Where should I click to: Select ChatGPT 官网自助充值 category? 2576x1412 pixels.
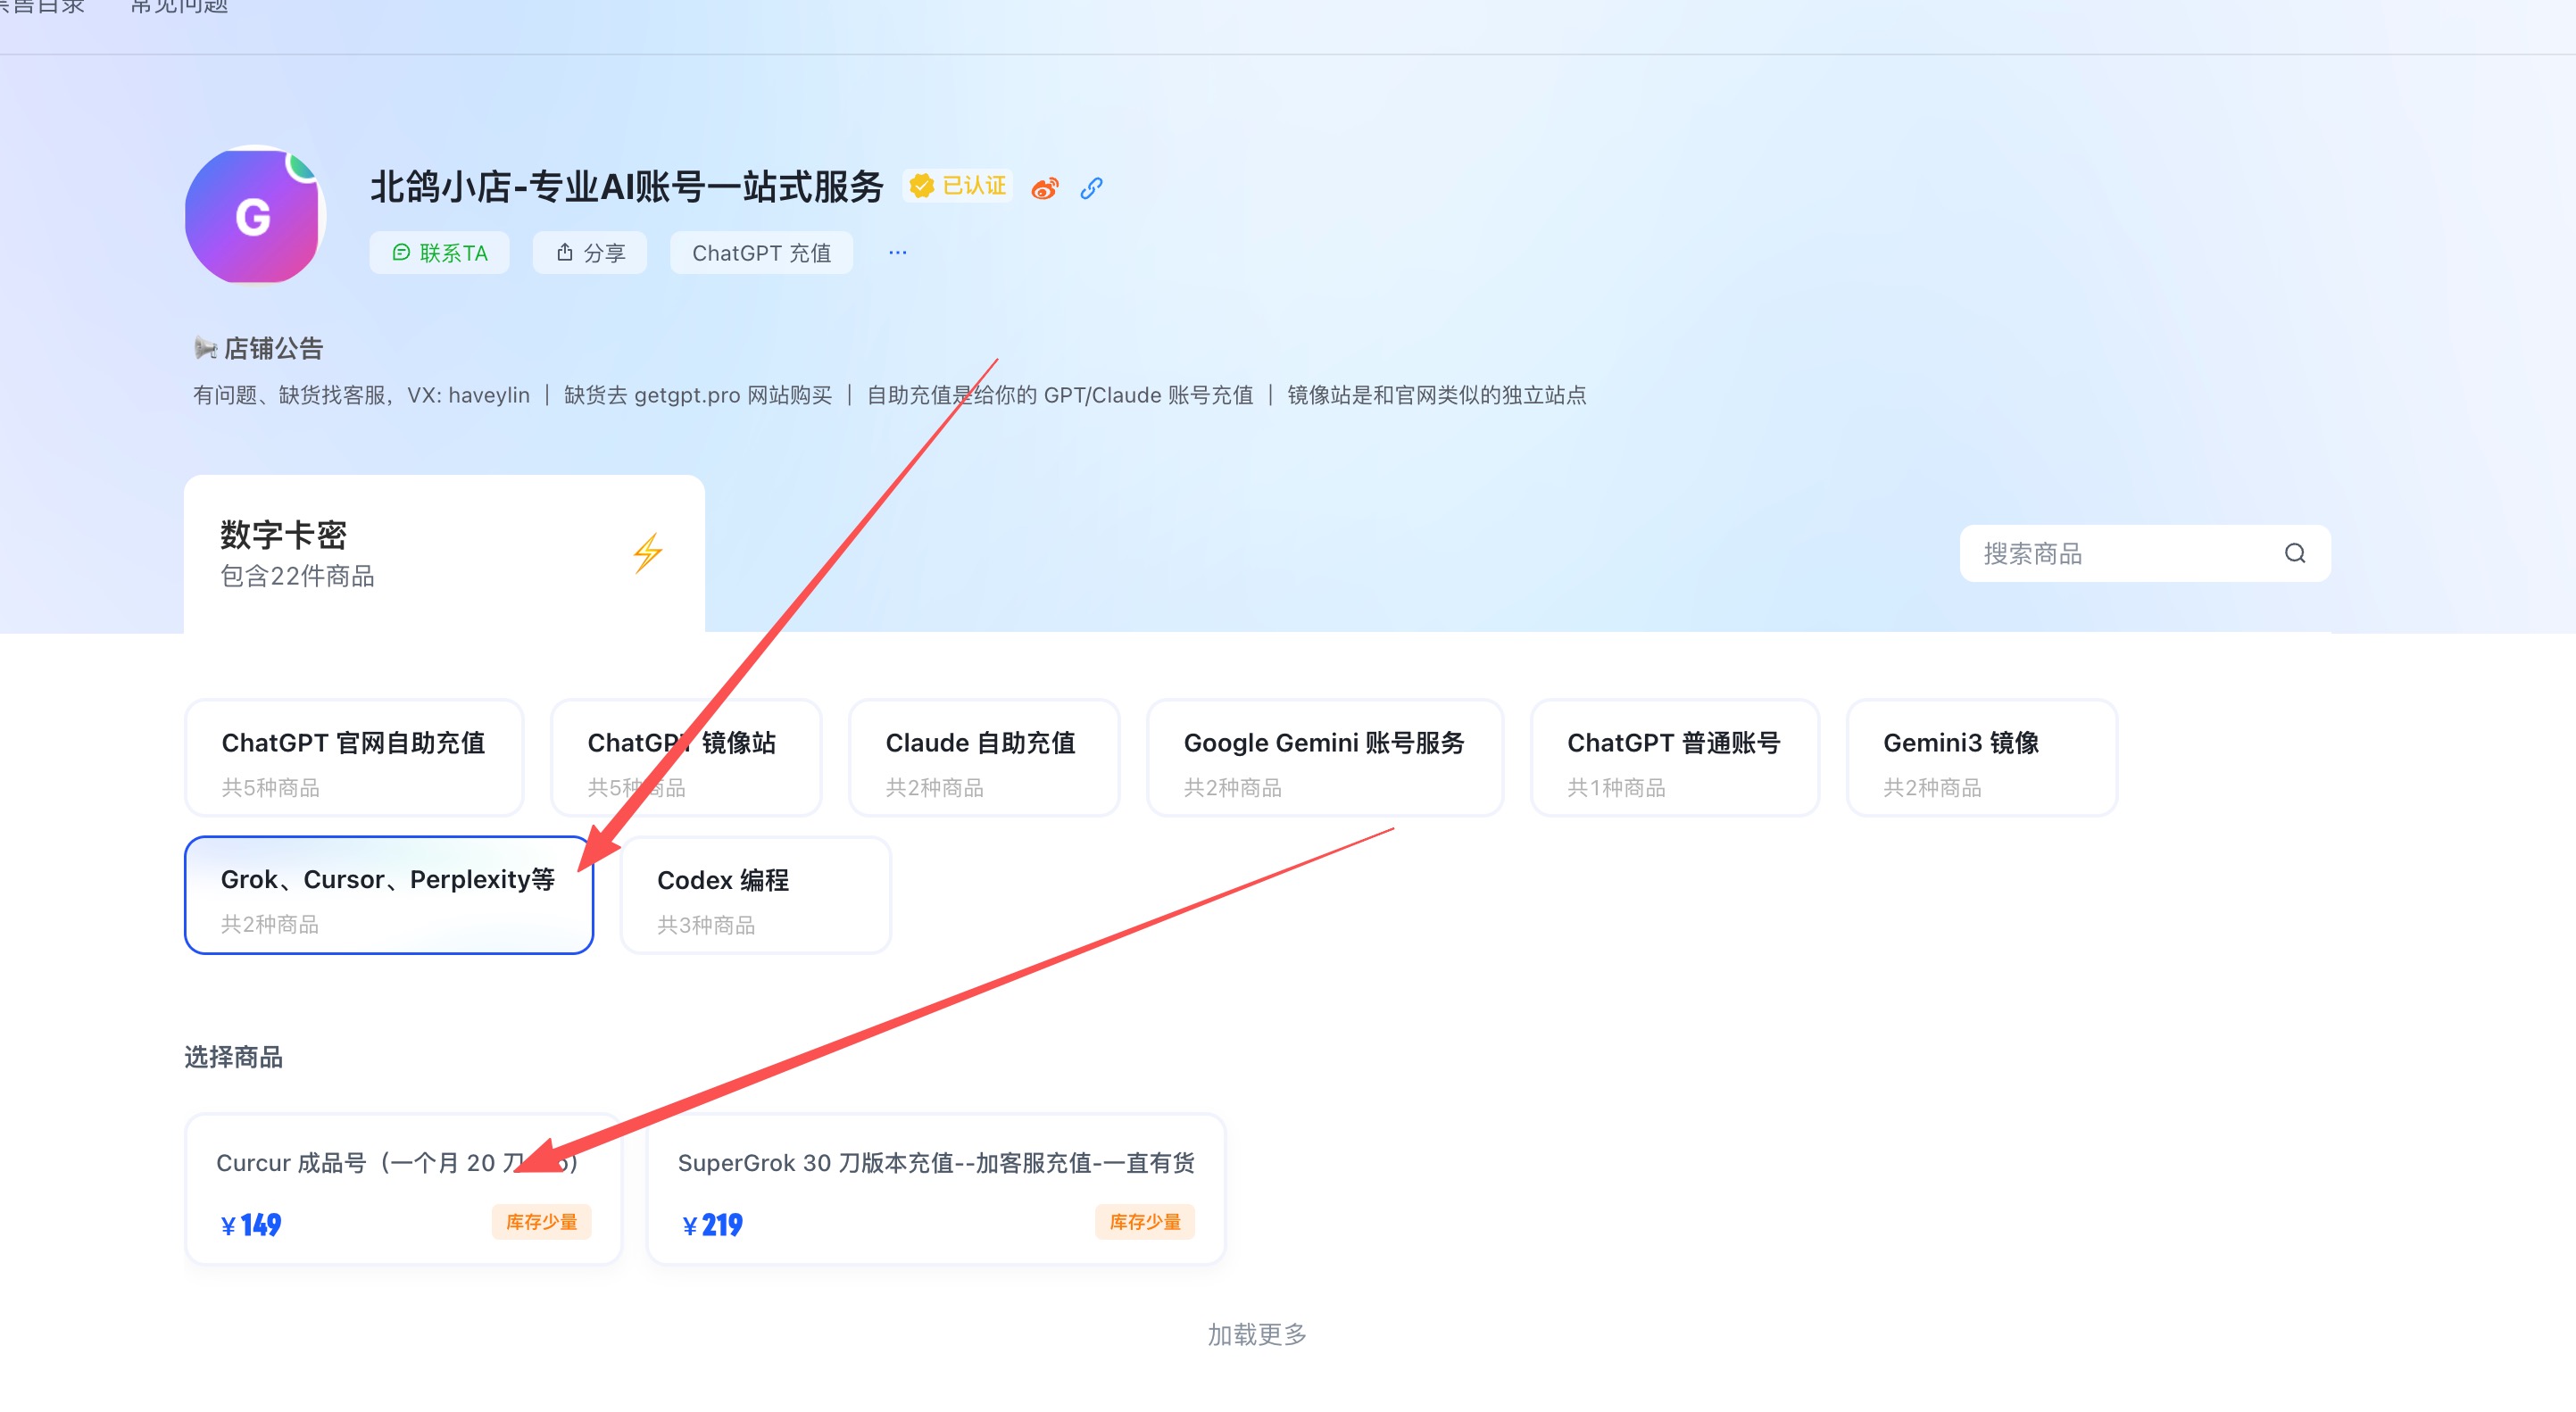point(354,759)
